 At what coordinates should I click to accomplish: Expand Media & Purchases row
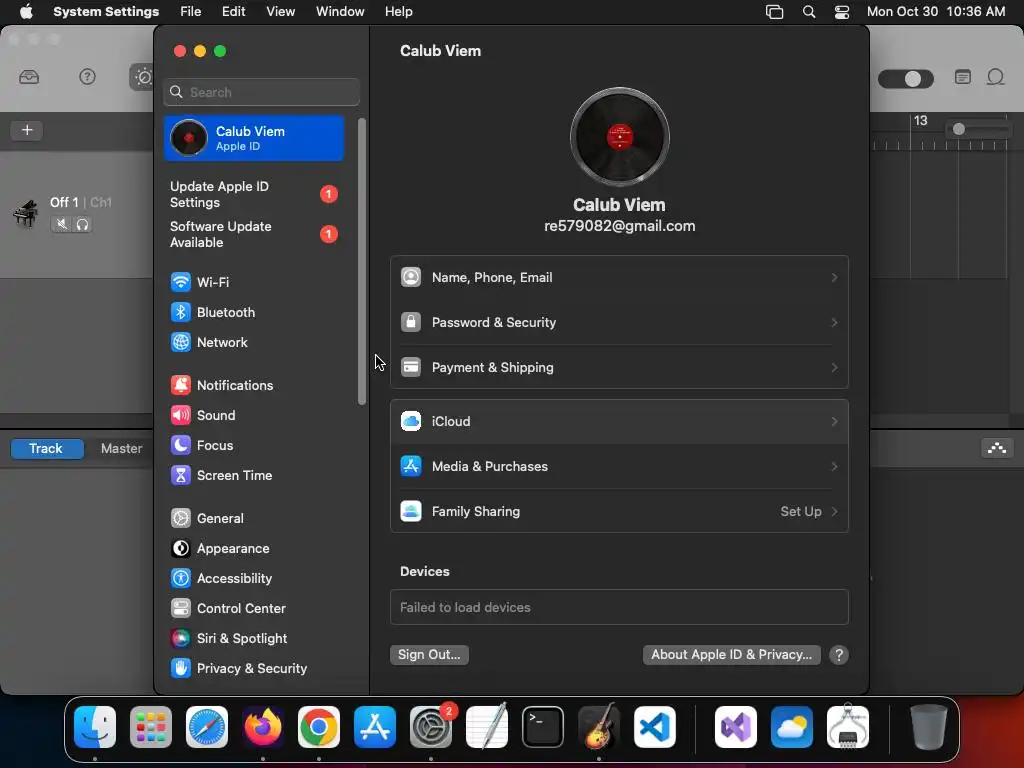pos(619,467)
